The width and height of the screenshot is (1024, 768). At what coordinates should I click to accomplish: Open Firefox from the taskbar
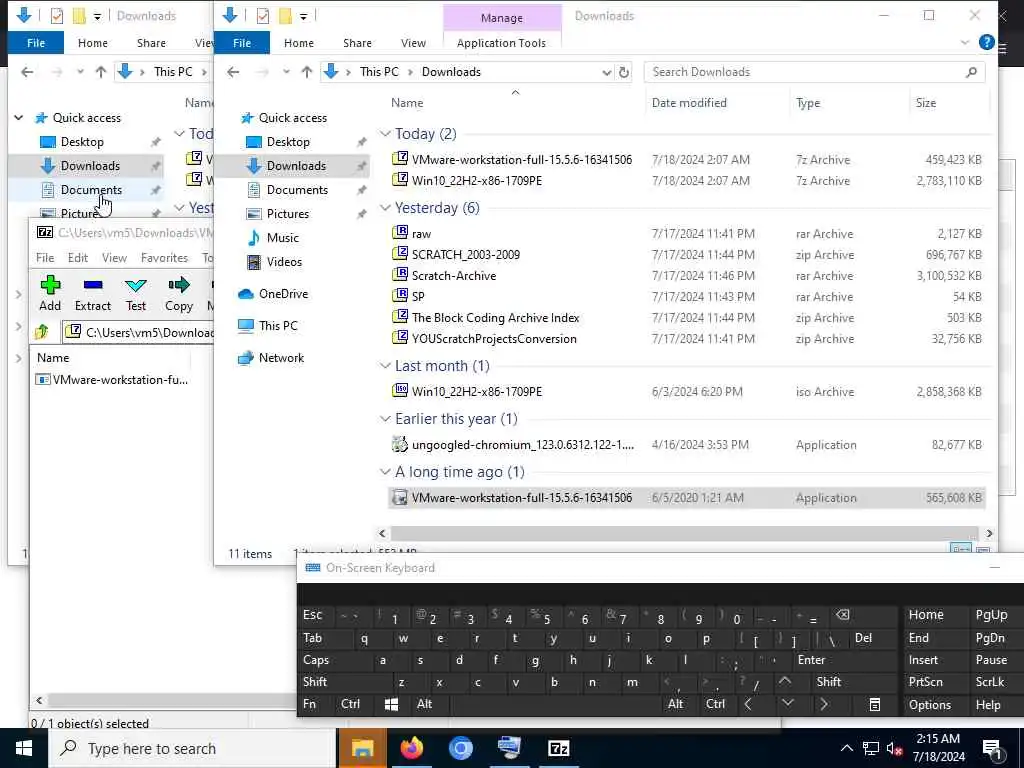pos(411,748)
